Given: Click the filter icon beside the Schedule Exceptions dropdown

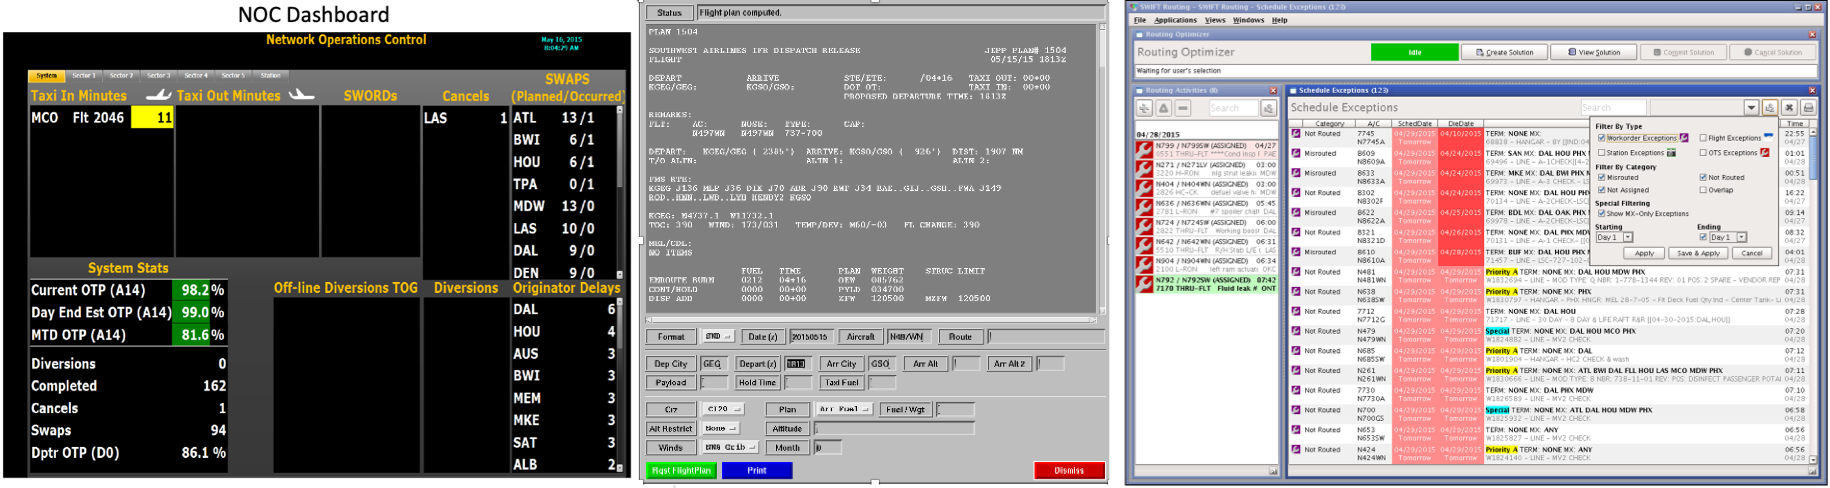Looking at the screenshot, I should tap(1770, 108).
